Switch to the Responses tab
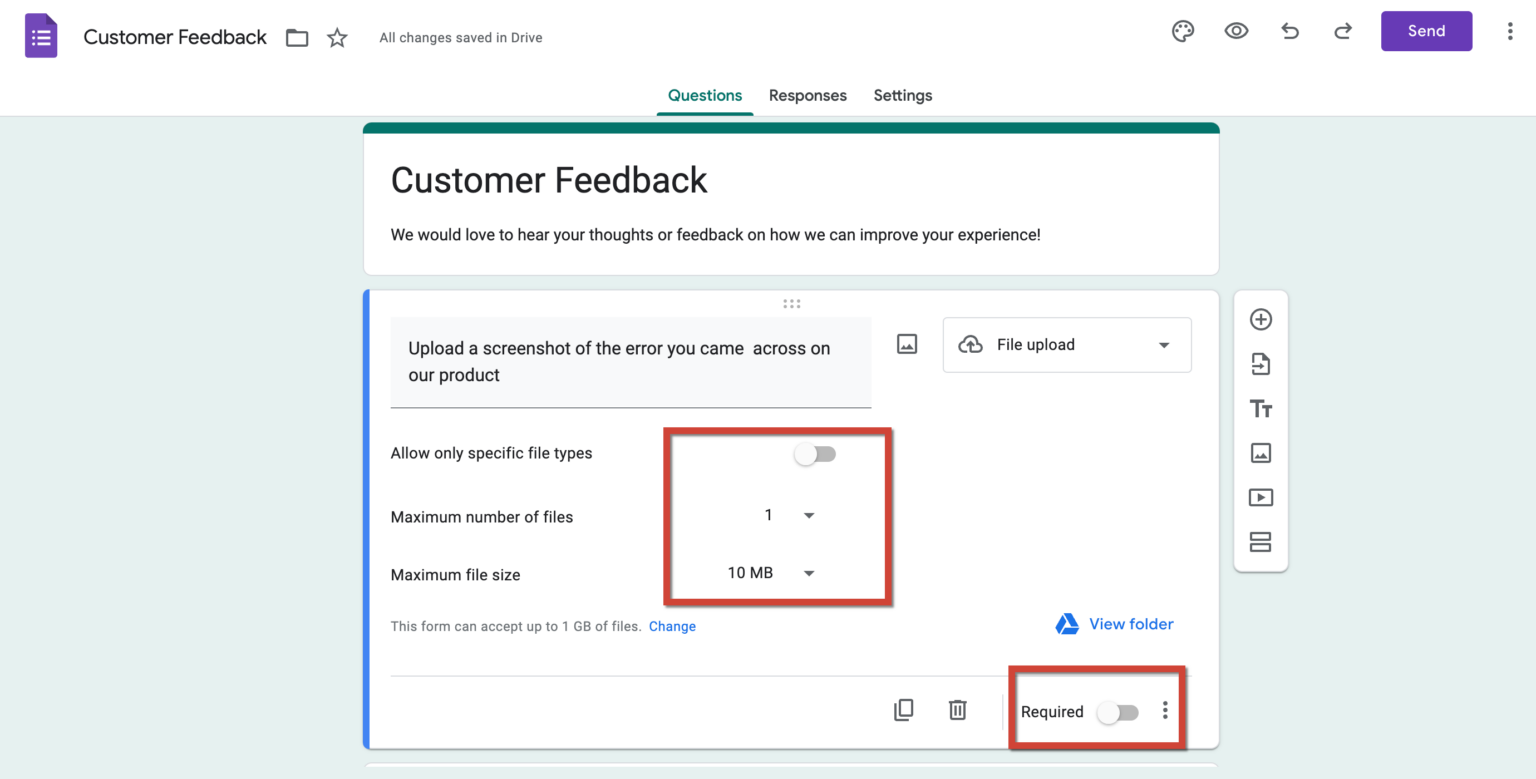1536x779 pixels. (x=807, y=95)
